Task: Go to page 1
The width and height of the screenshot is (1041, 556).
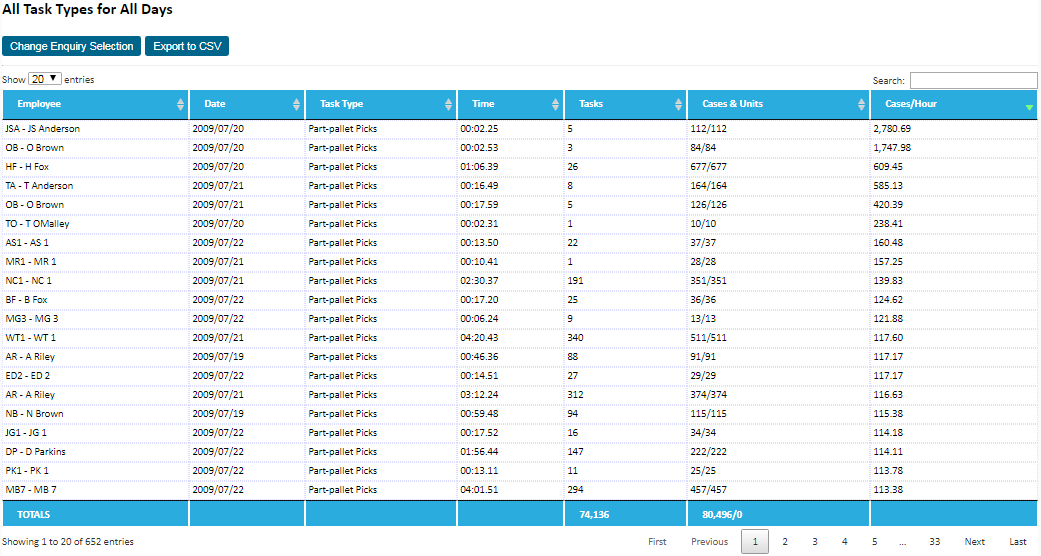Action: [755, 541]
